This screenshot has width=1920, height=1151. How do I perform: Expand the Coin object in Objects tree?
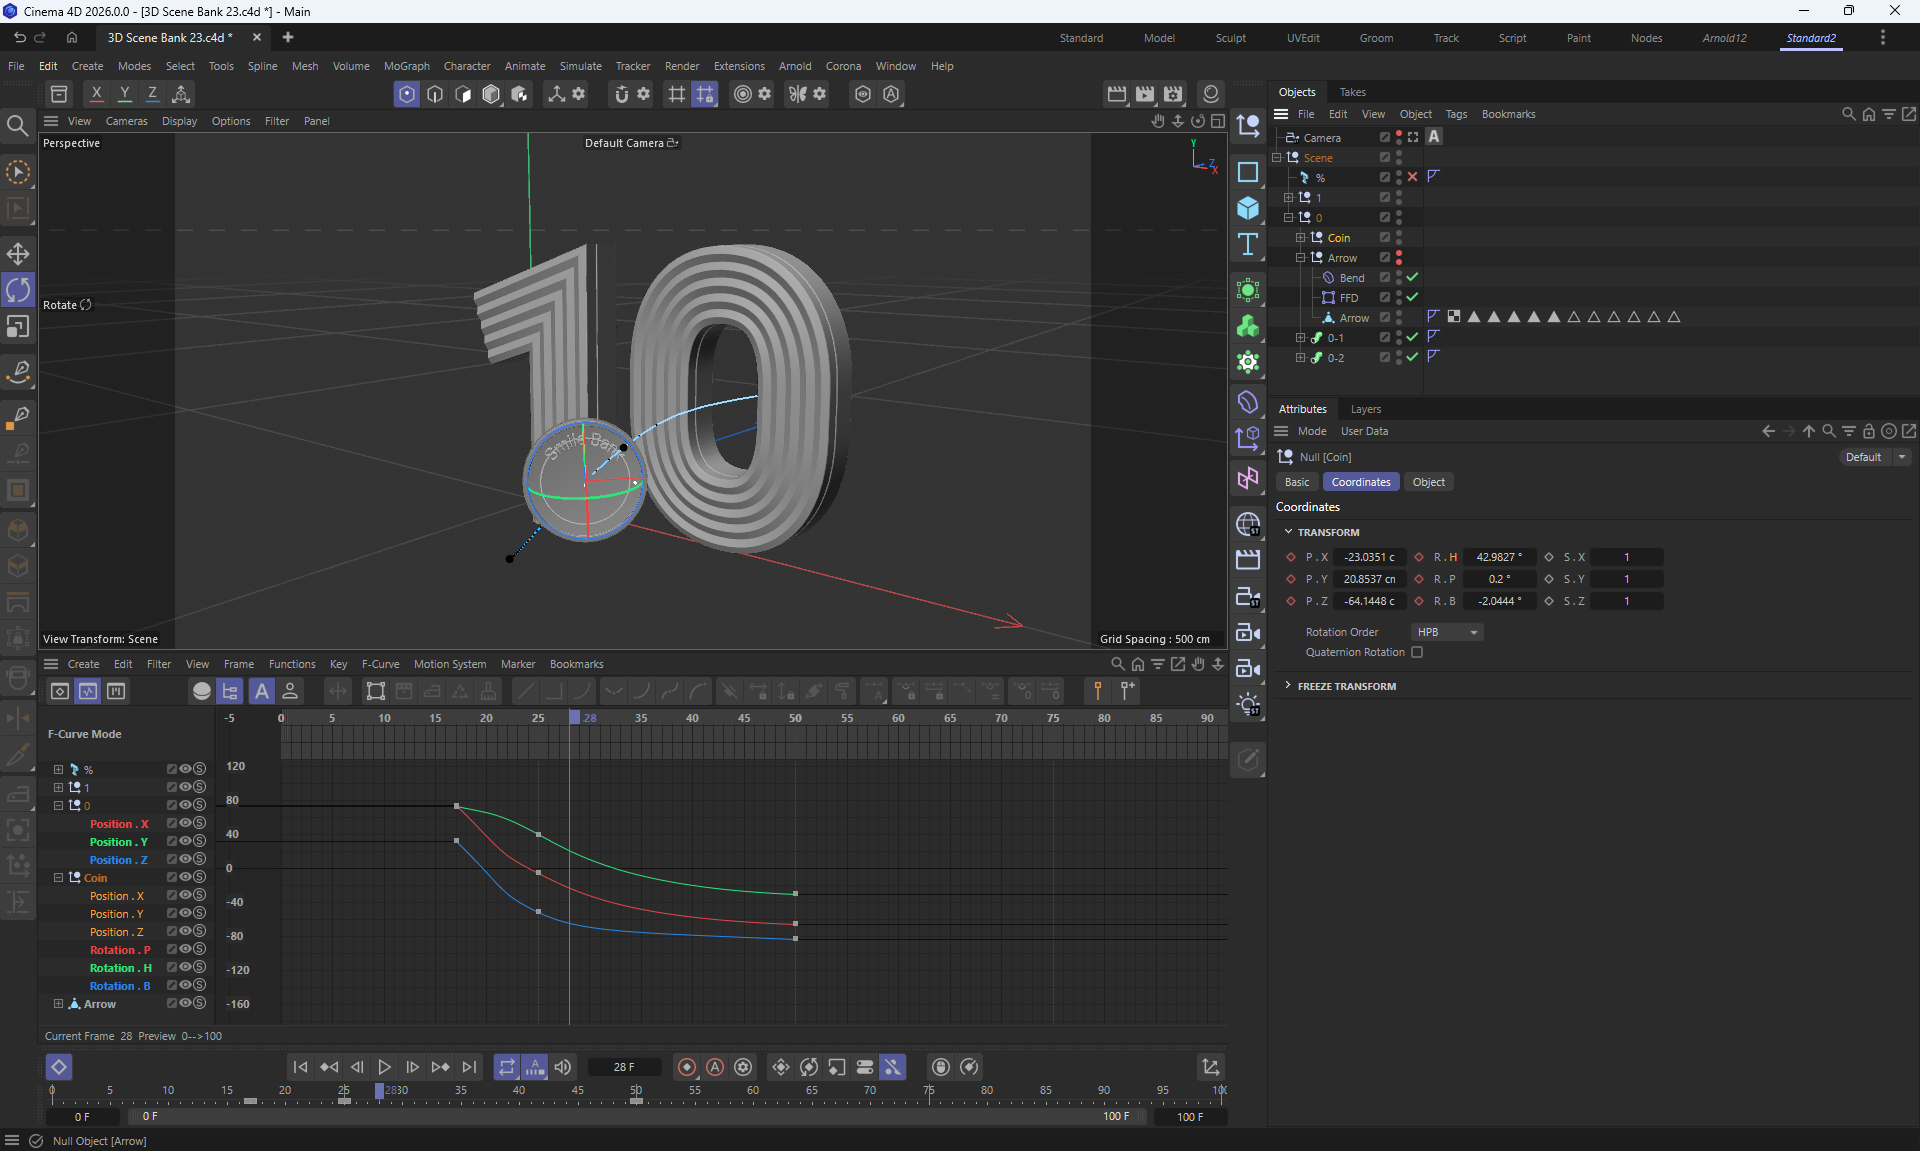point(1300,238)
